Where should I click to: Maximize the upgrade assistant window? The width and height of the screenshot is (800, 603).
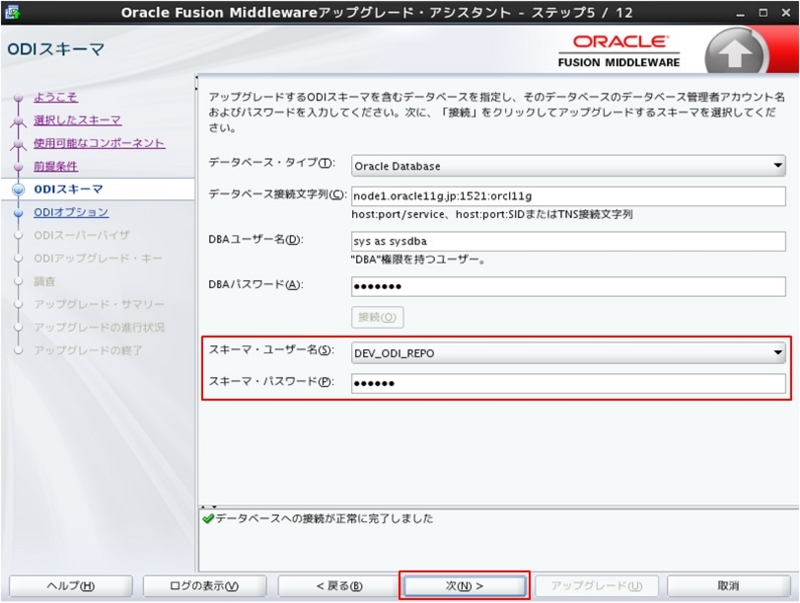[x=763, y=13]
